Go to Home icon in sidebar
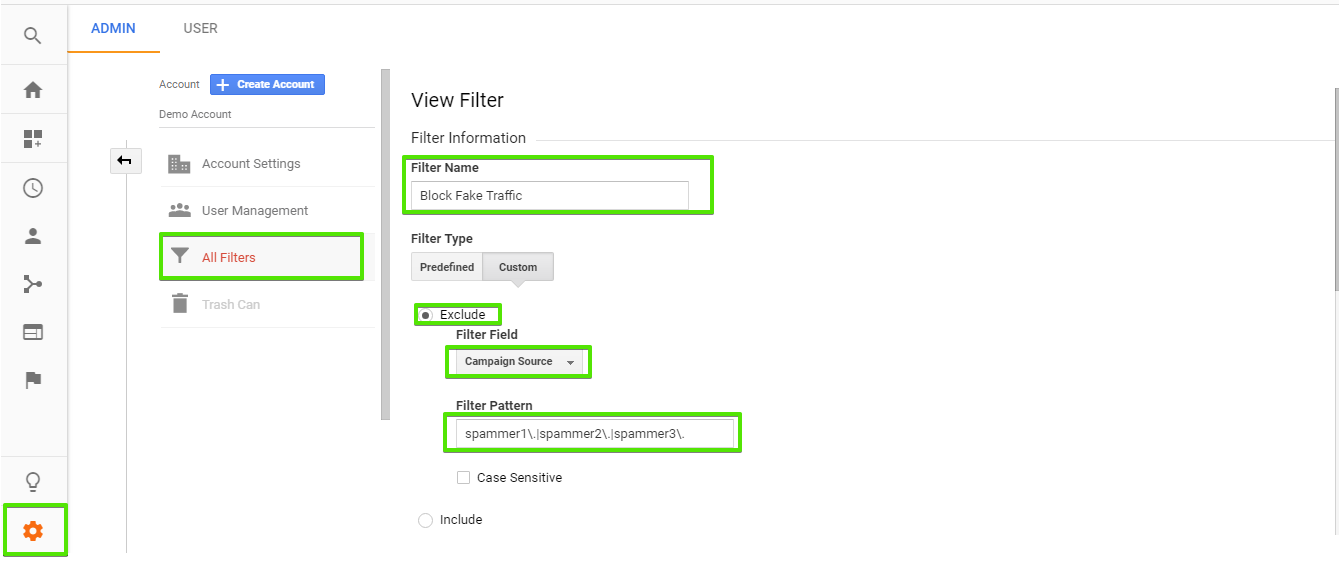 click(x=33, y=90)
